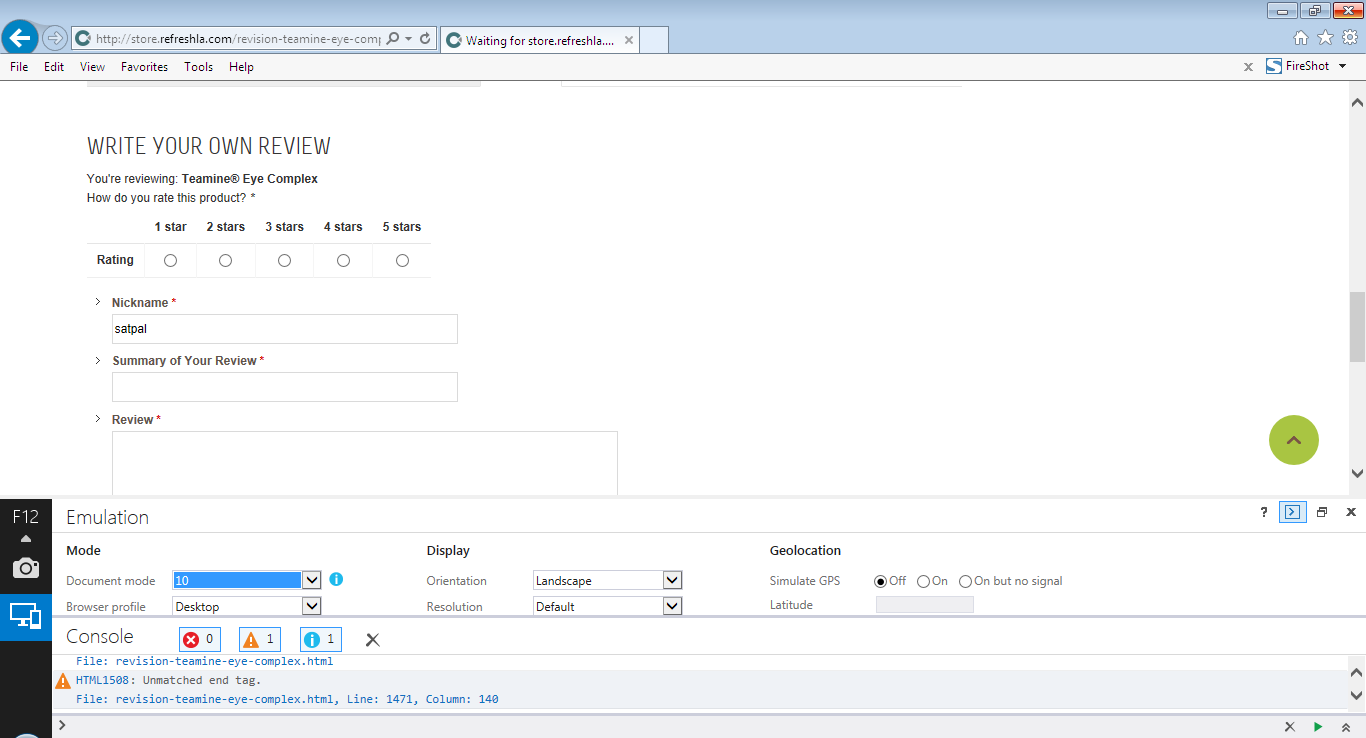The height and width of the screenshot is (738, 1366).
Task: Choose the 3 stars rating option
Action: (284, 261)
